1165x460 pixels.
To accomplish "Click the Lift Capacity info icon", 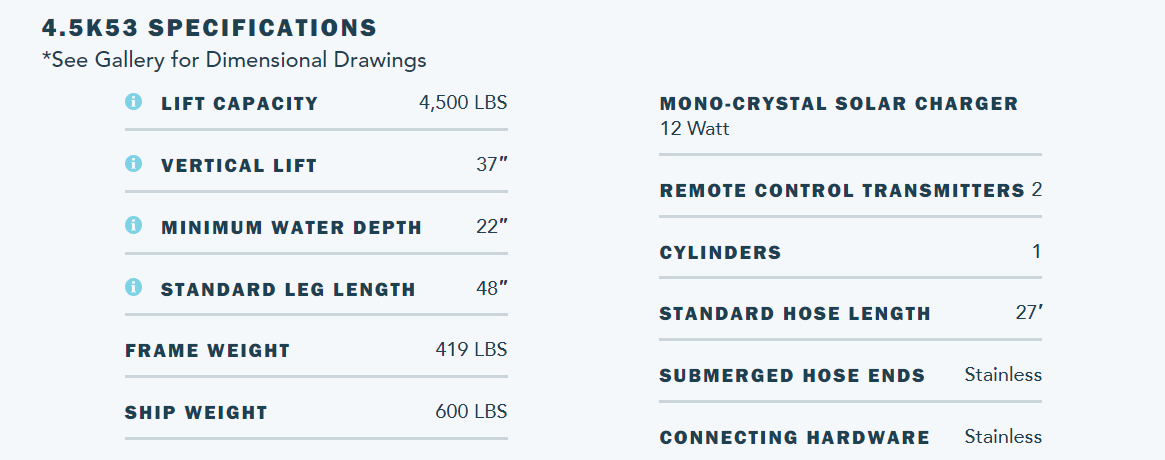I will (133, 102).
